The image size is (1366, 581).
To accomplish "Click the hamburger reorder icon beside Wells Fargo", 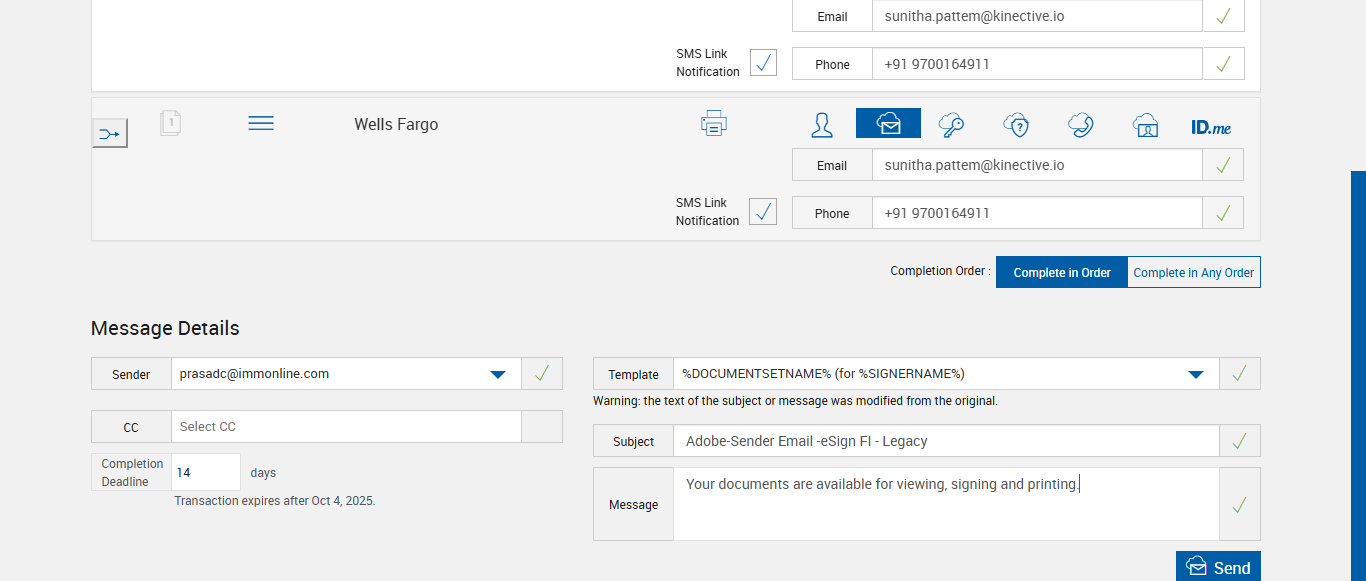I will click(x=261, y=123).
